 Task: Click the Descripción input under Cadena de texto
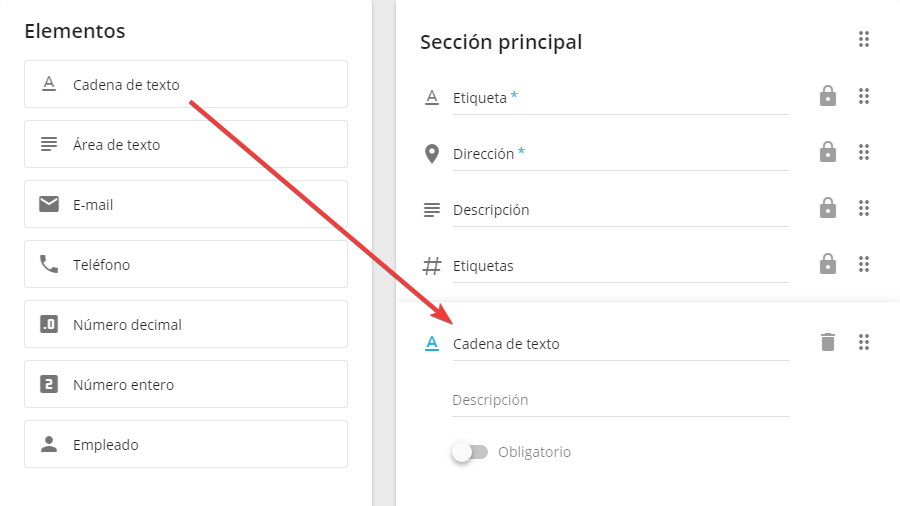[621, 400]
